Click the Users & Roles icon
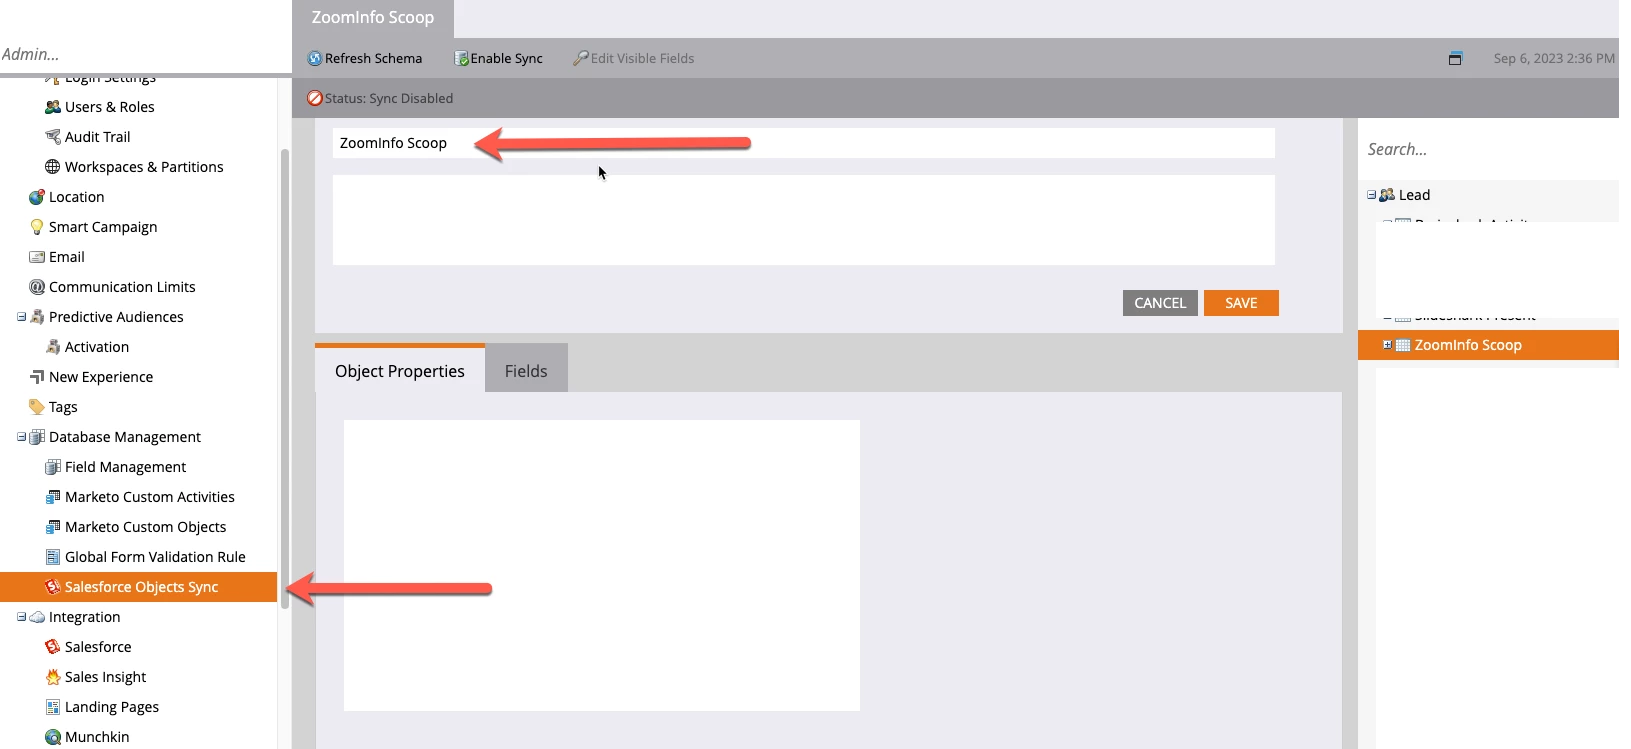This screenshot has width=1631, height=749. point(53,107)
